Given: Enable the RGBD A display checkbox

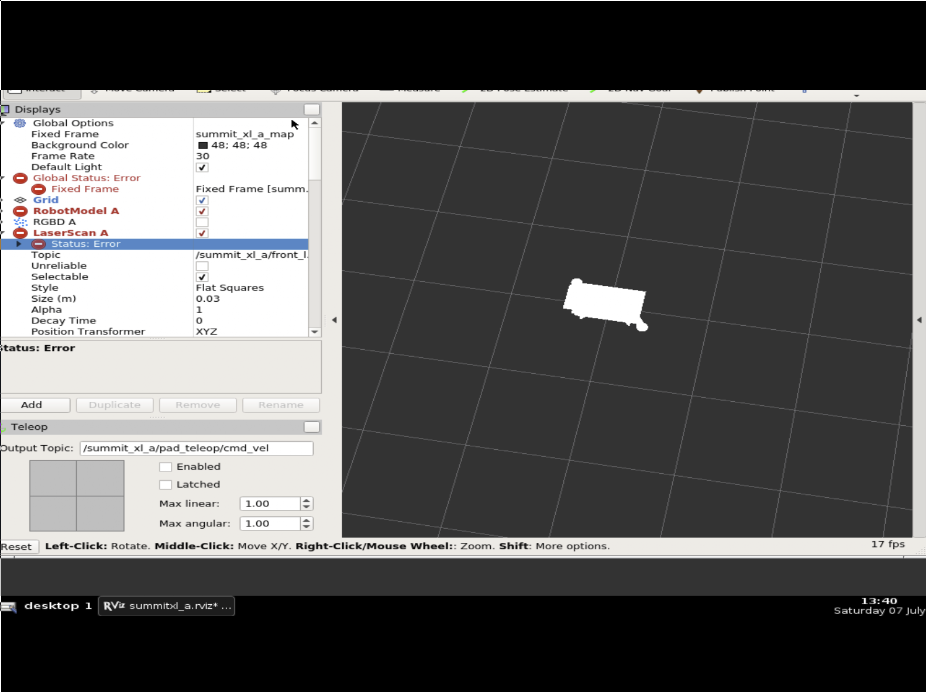Looking at the screenshot, I should [x=202, y=222].
